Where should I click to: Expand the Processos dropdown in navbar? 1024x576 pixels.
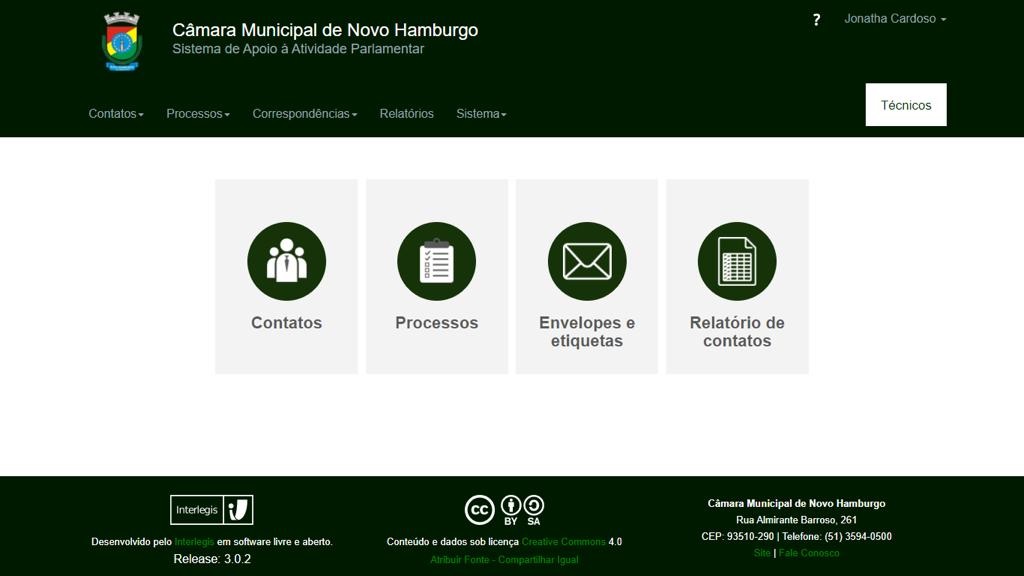tap(198, 114)
